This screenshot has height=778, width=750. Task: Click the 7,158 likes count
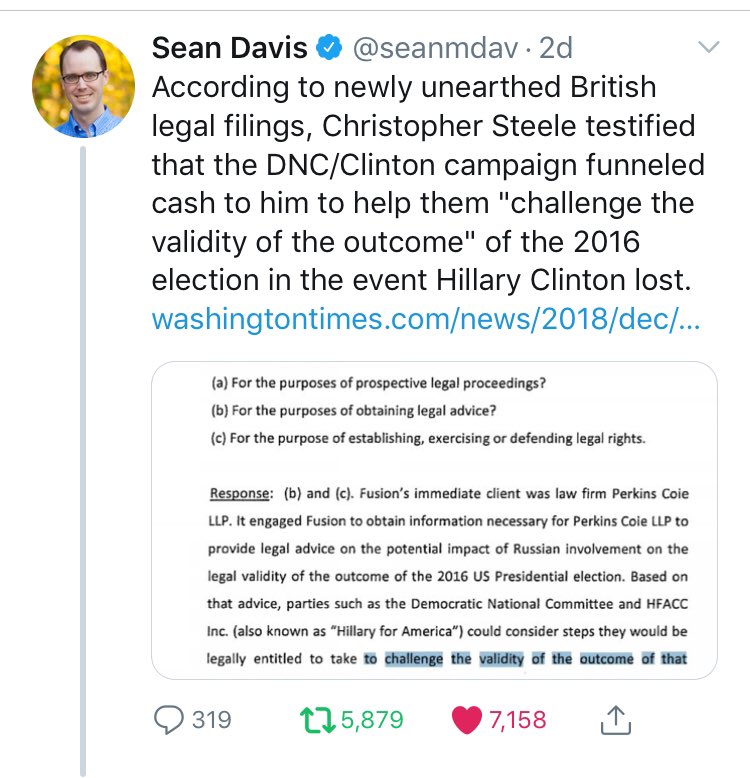516,719
